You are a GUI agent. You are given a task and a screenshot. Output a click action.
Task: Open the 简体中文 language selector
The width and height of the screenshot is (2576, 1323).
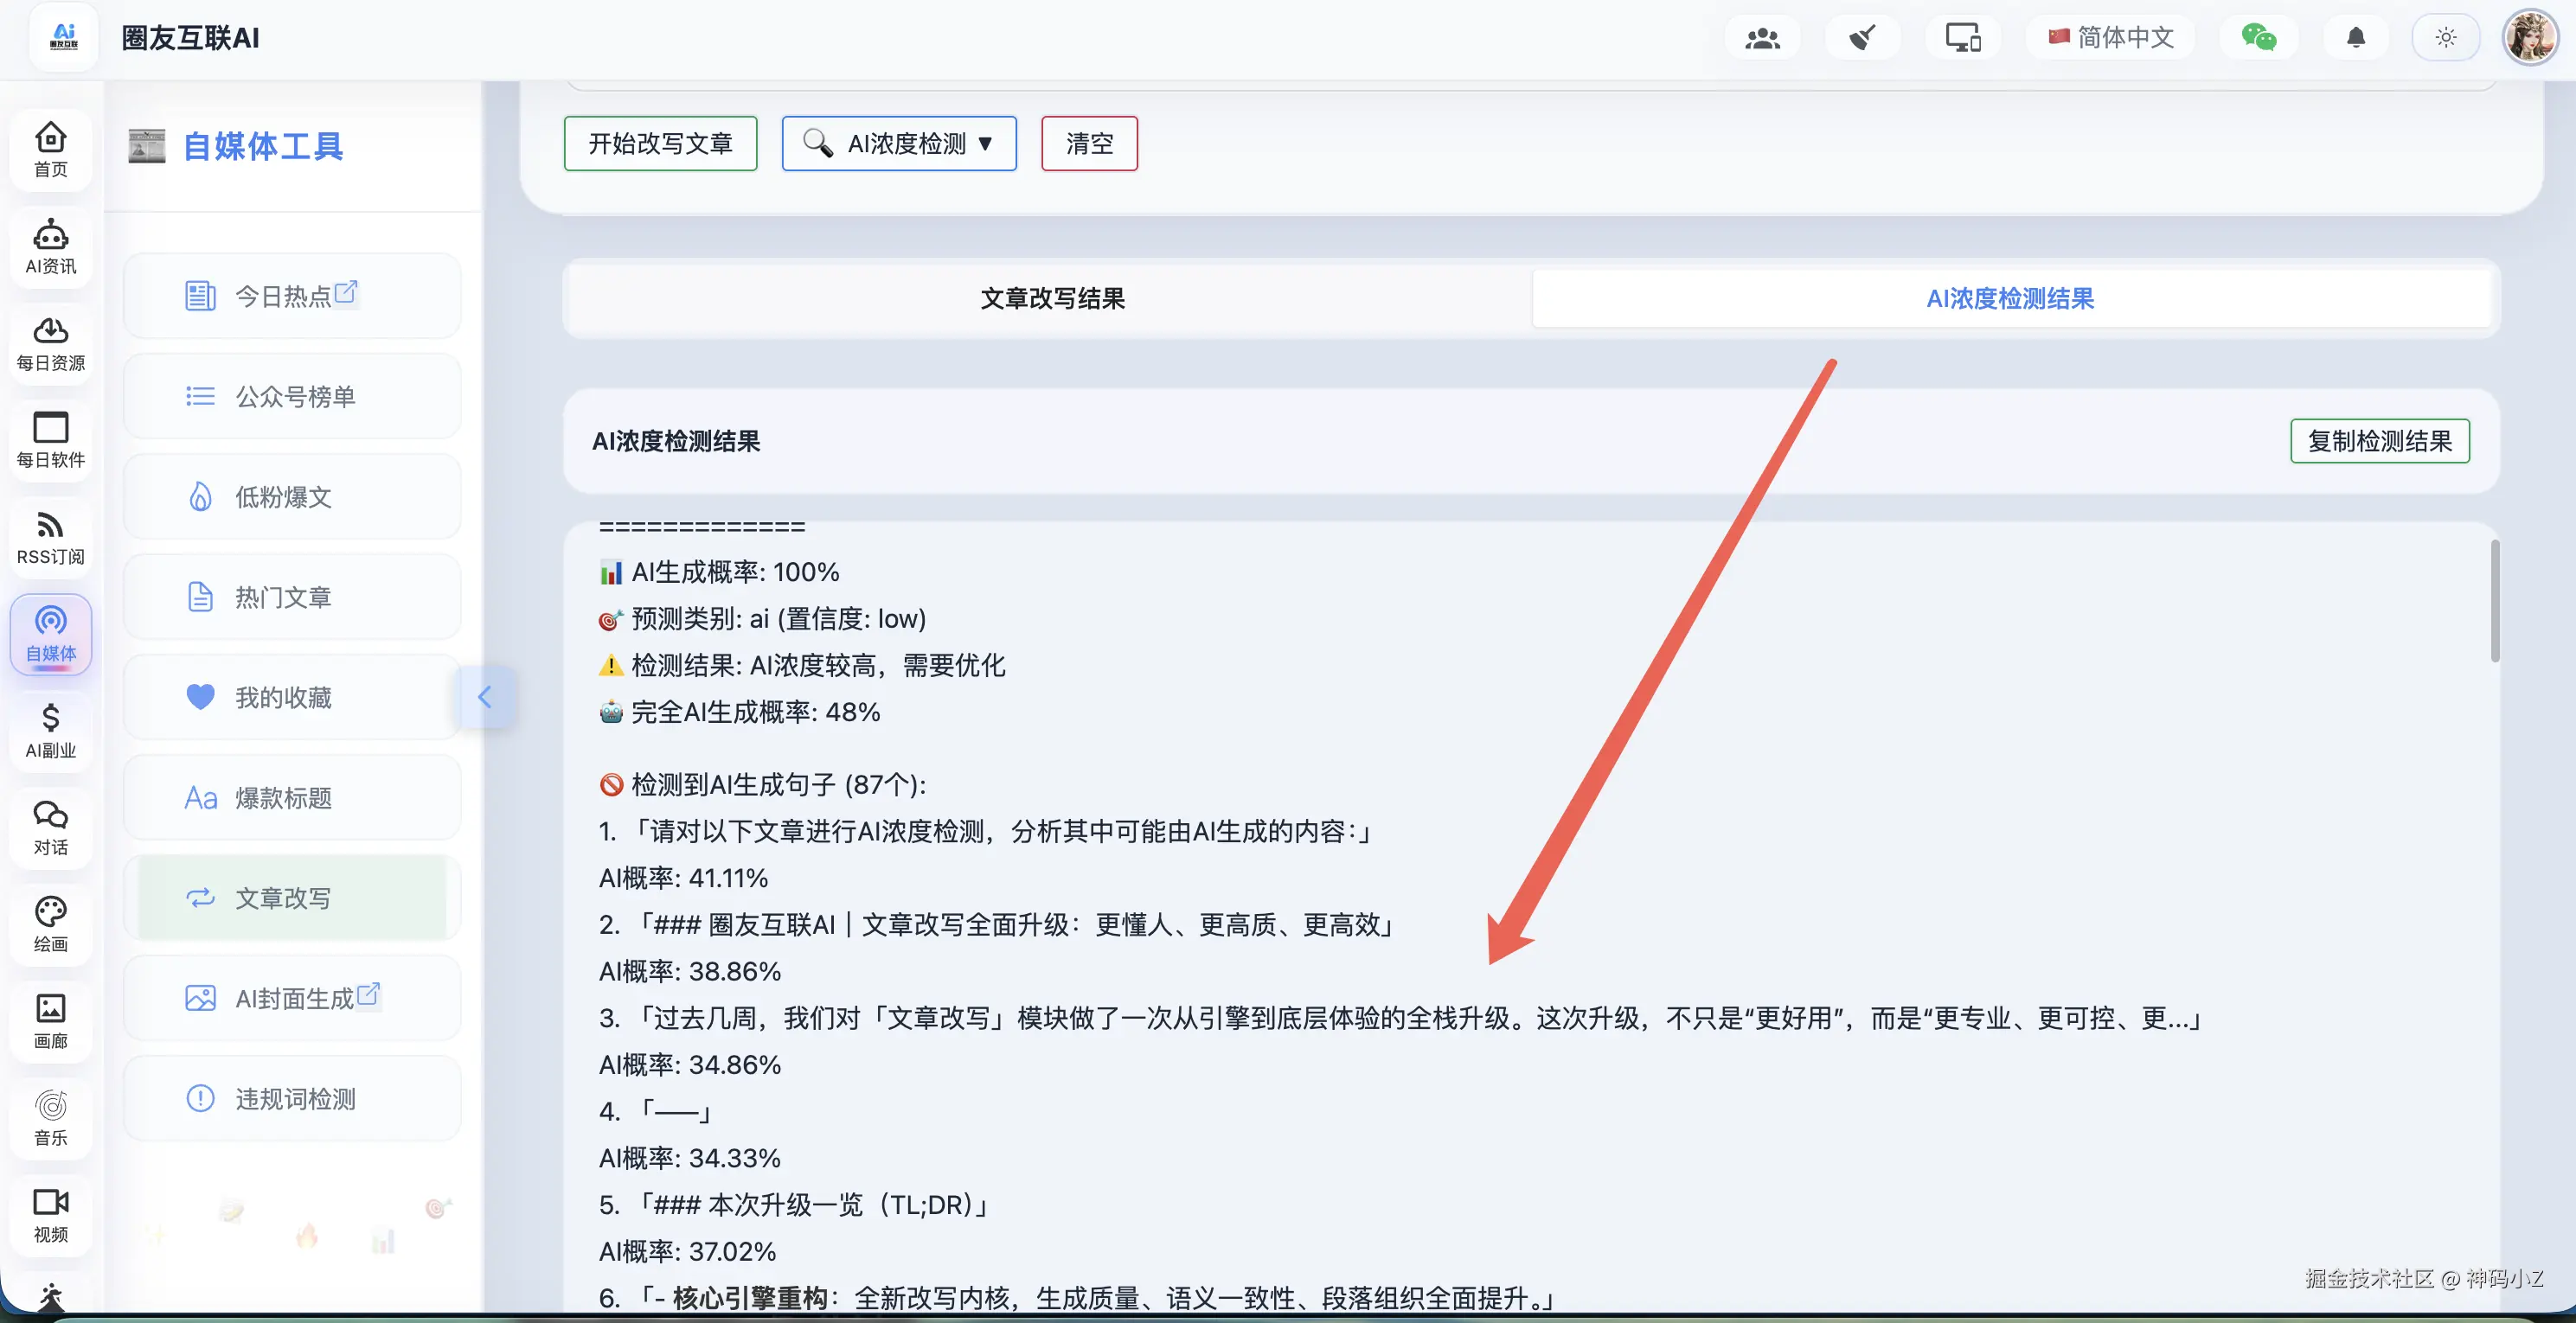tap(2111, 38)
